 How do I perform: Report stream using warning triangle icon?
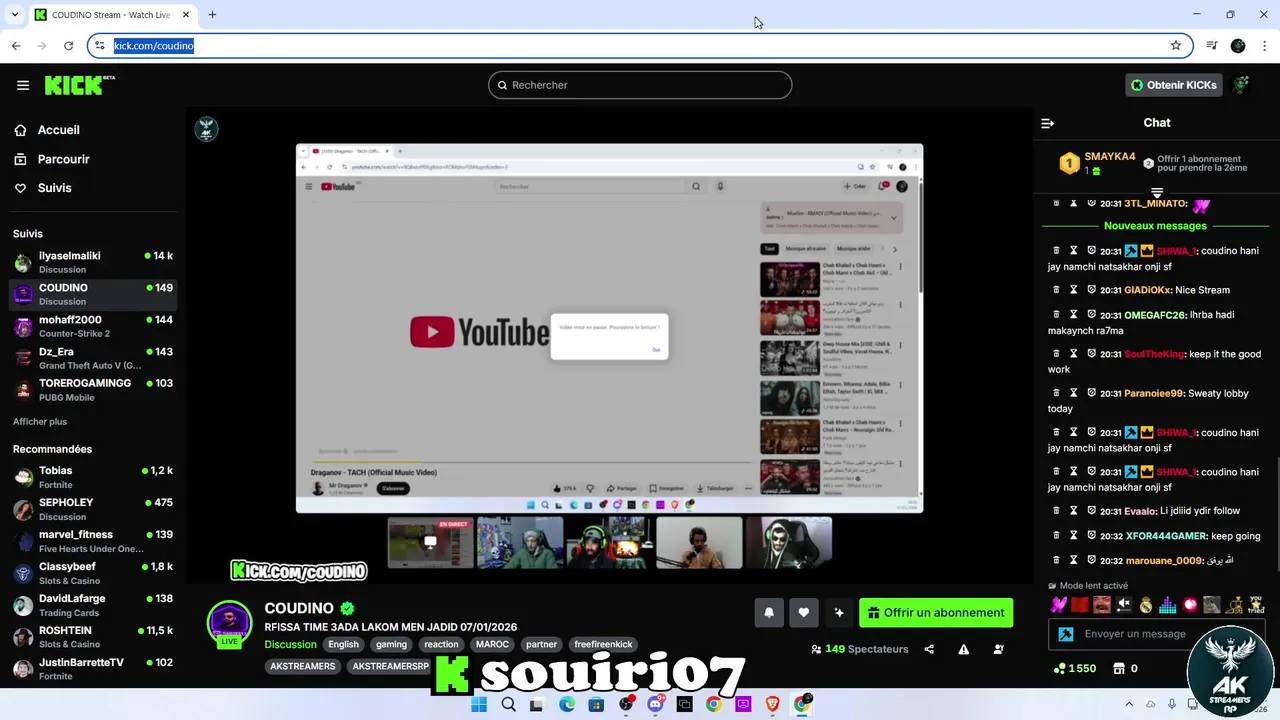pyautogui.click(x=964, y=649)
